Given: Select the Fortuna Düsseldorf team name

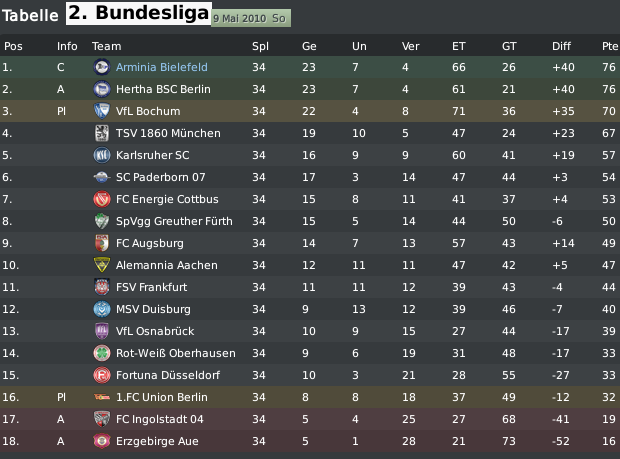Looking at the screenshot, I should point(168,375).
